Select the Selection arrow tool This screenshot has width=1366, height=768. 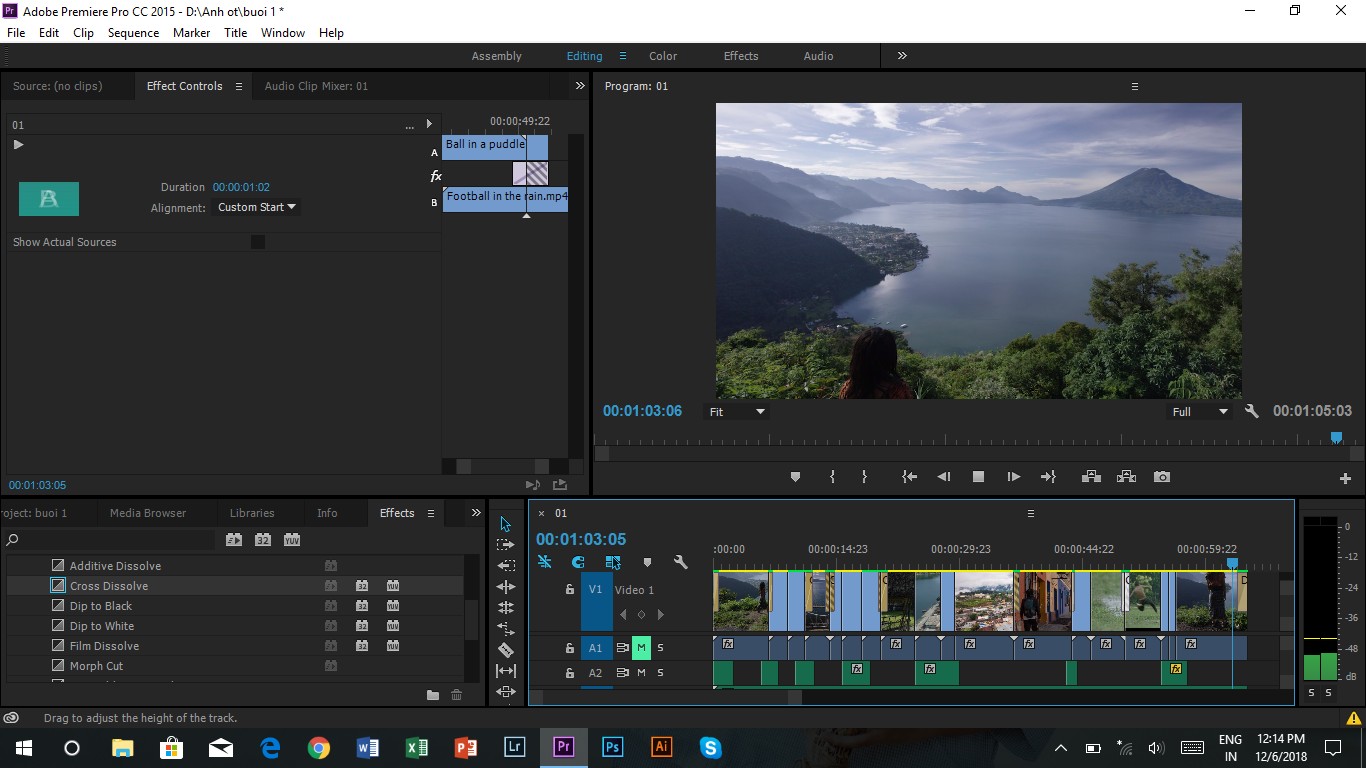(x=505, y=524)
